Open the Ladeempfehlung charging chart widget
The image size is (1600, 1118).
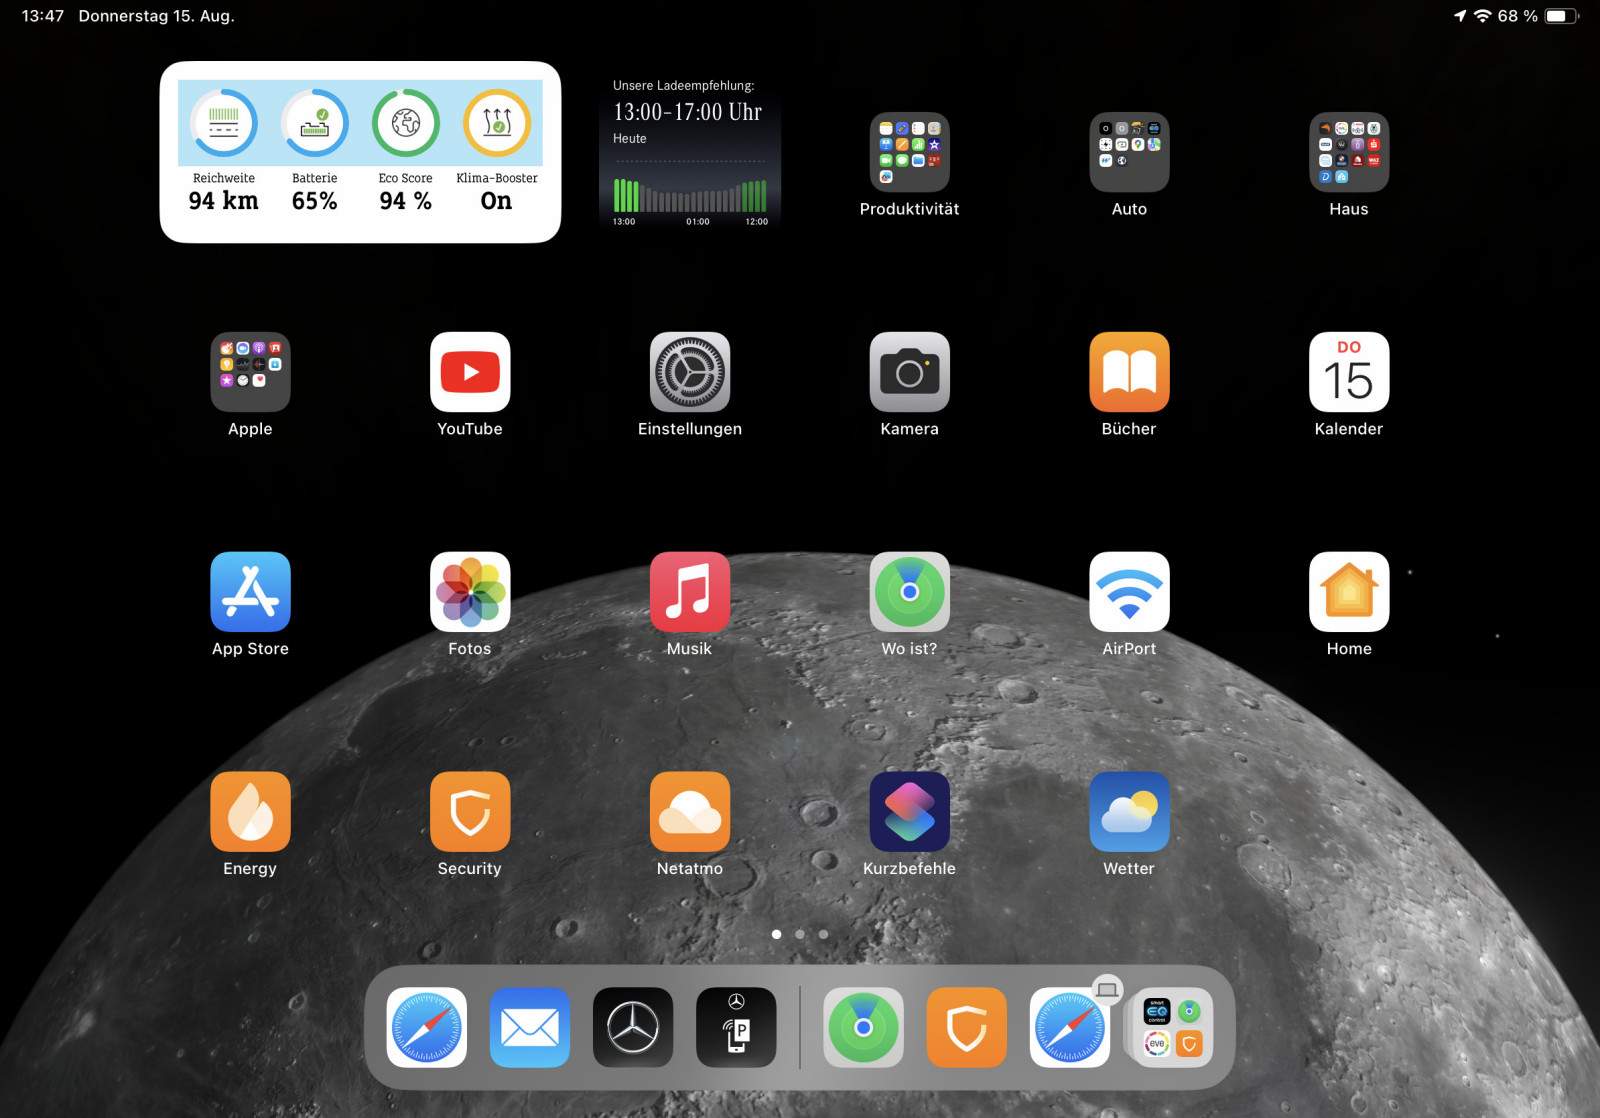689,152
